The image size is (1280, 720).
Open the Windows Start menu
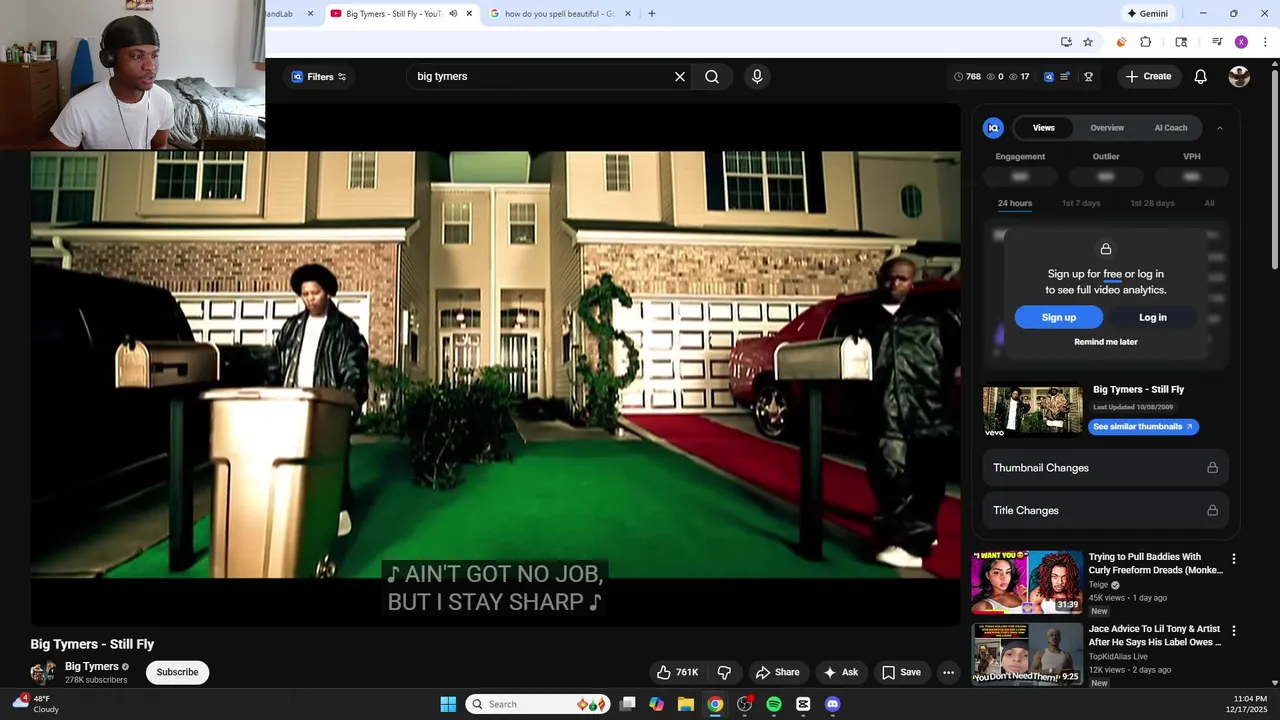click(x=448, y=704)
